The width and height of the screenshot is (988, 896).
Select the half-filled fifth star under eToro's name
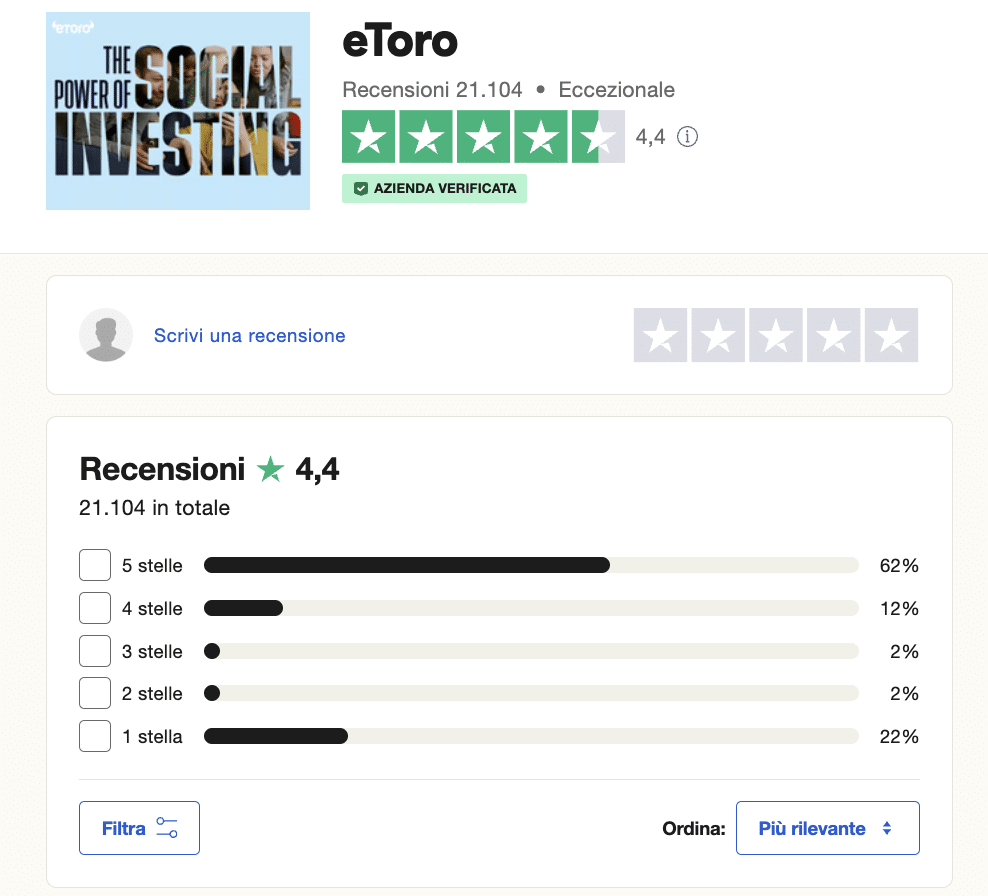598,137
